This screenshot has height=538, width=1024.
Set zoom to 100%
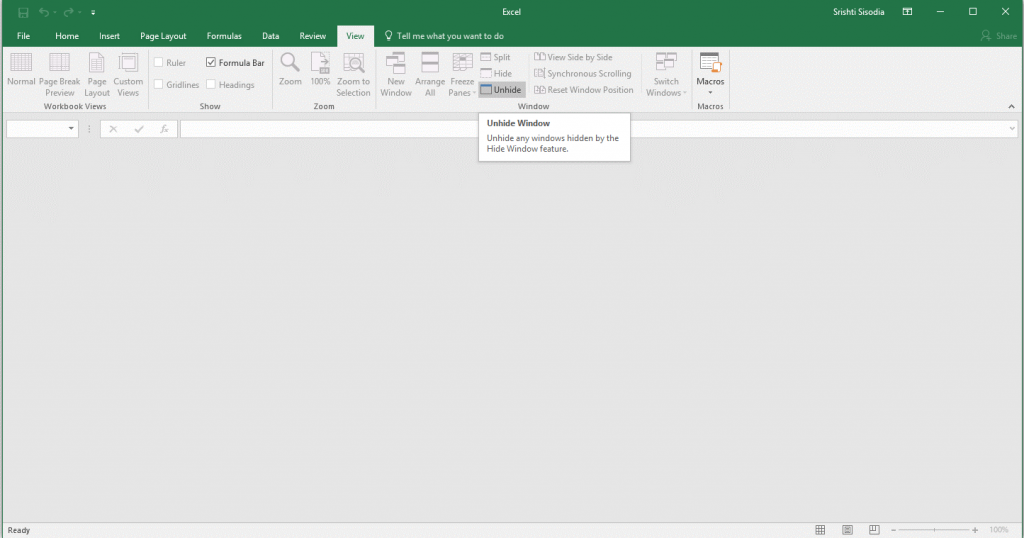pyautogui.click(x=320, y=70)
